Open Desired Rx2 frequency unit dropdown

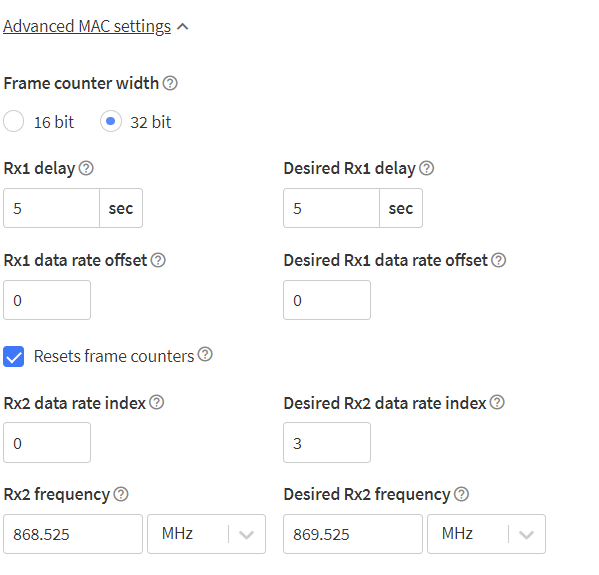pyautogui.click(x=486, y=534)
